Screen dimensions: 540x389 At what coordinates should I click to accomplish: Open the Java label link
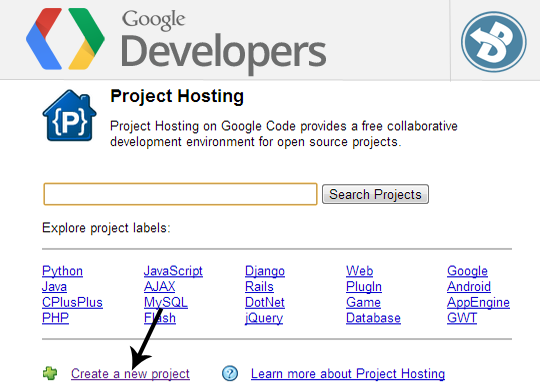(54, 286)
